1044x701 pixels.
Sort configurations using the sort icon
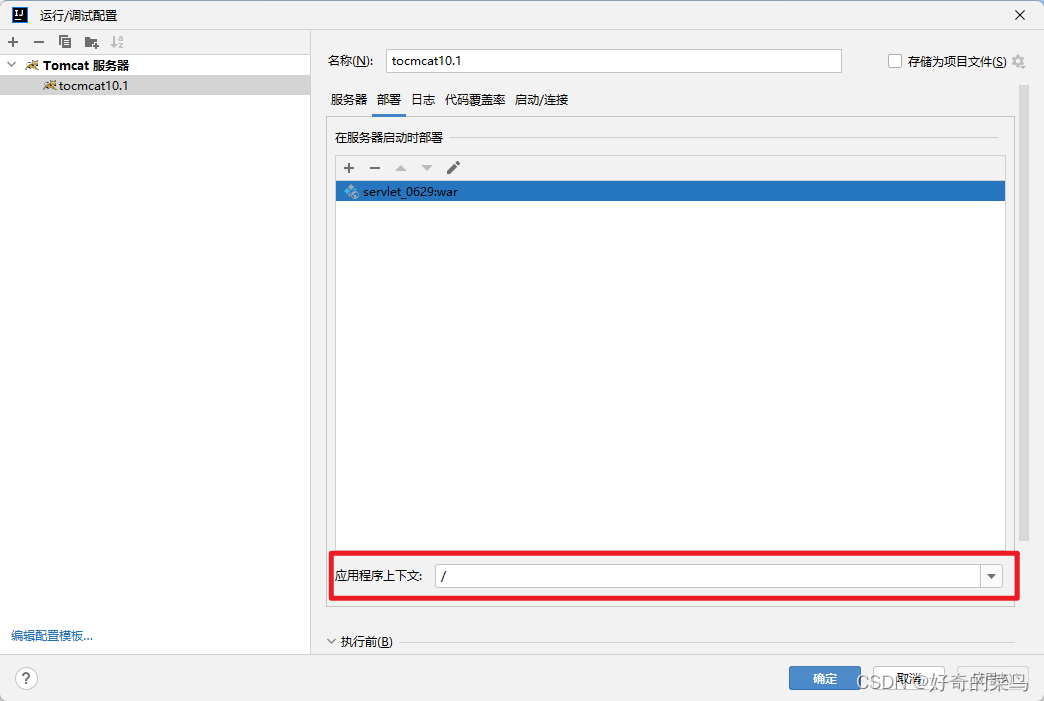pyautogui.click(x=117, y=41)
